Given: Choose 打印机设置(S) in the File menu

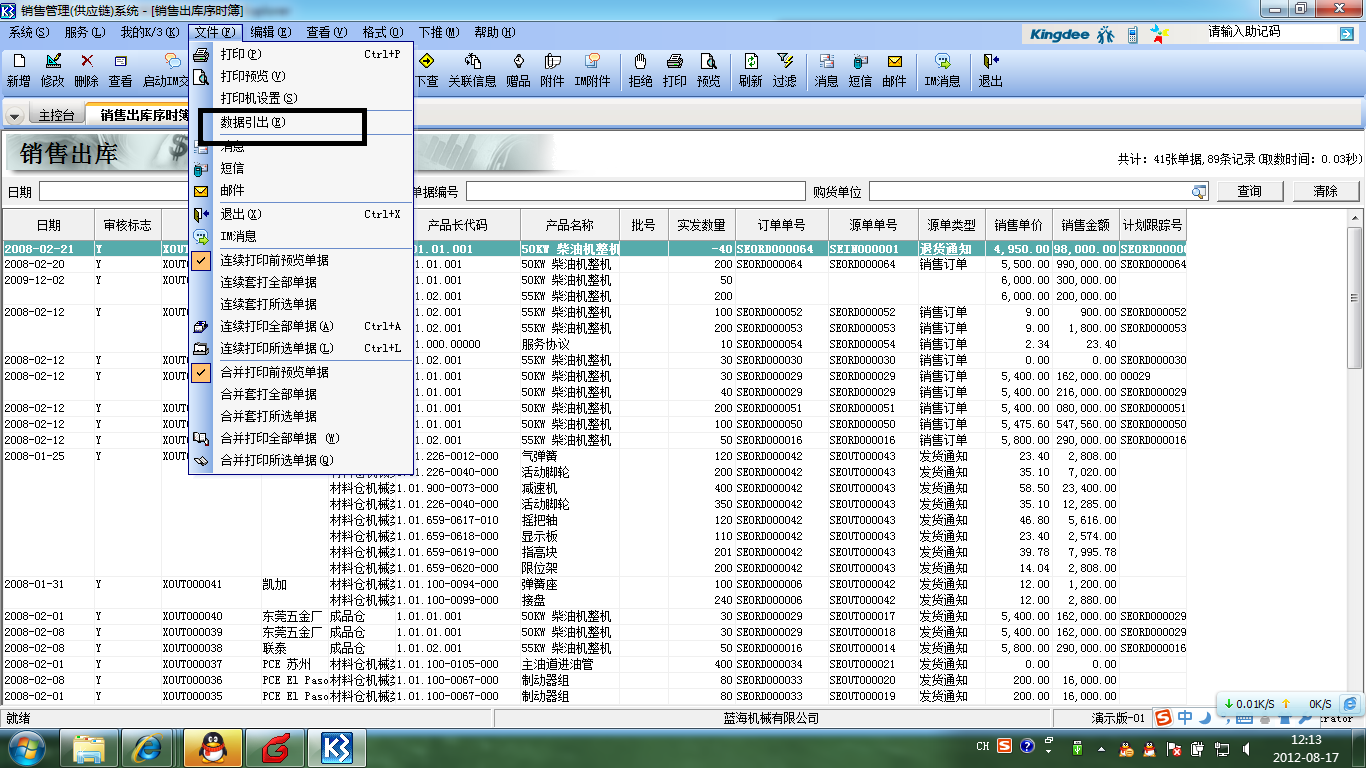Looking at the screenshot, I should [301, 98].
